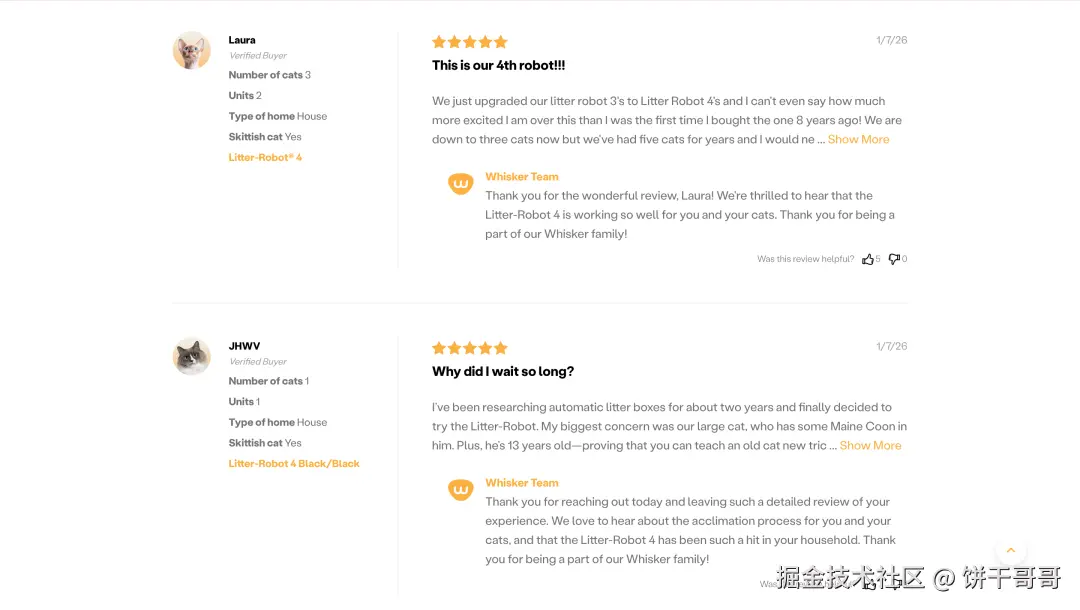Expand JHWV's review with Show More
The height and width of the screenshot is (610, 1080).
(870, 445)
